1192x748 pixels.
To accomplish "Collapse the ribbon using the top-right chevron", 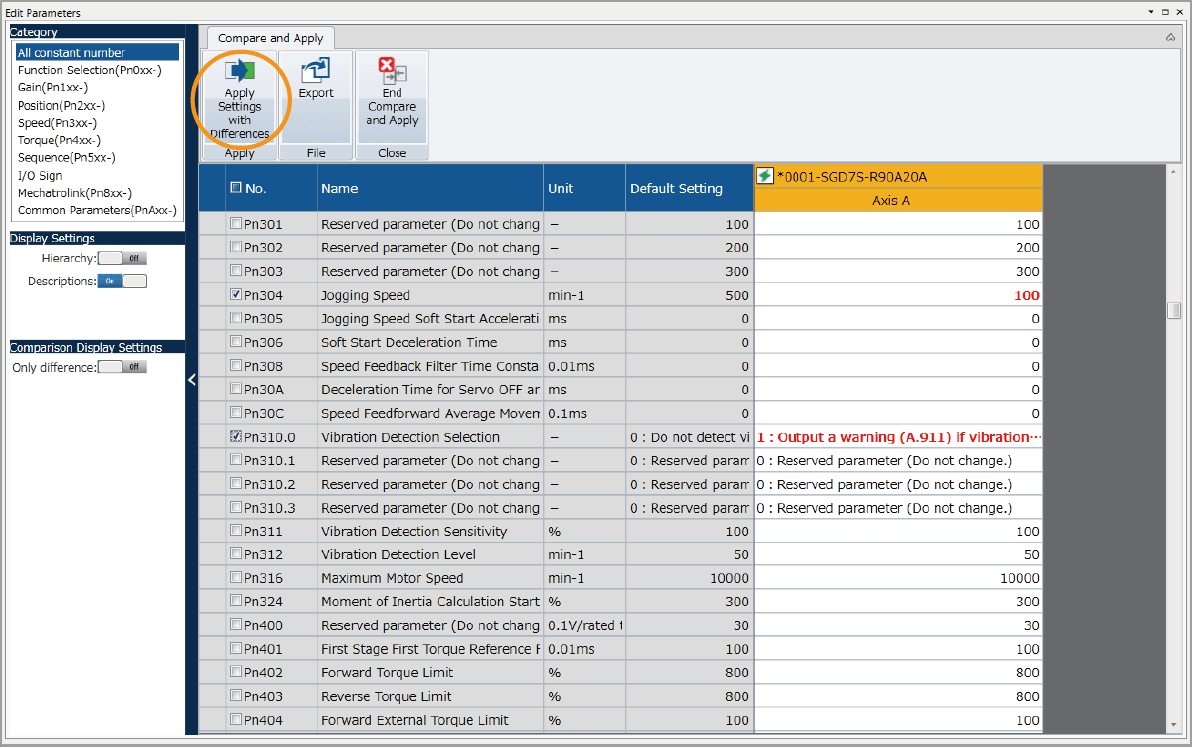I will click(1170, 37).
